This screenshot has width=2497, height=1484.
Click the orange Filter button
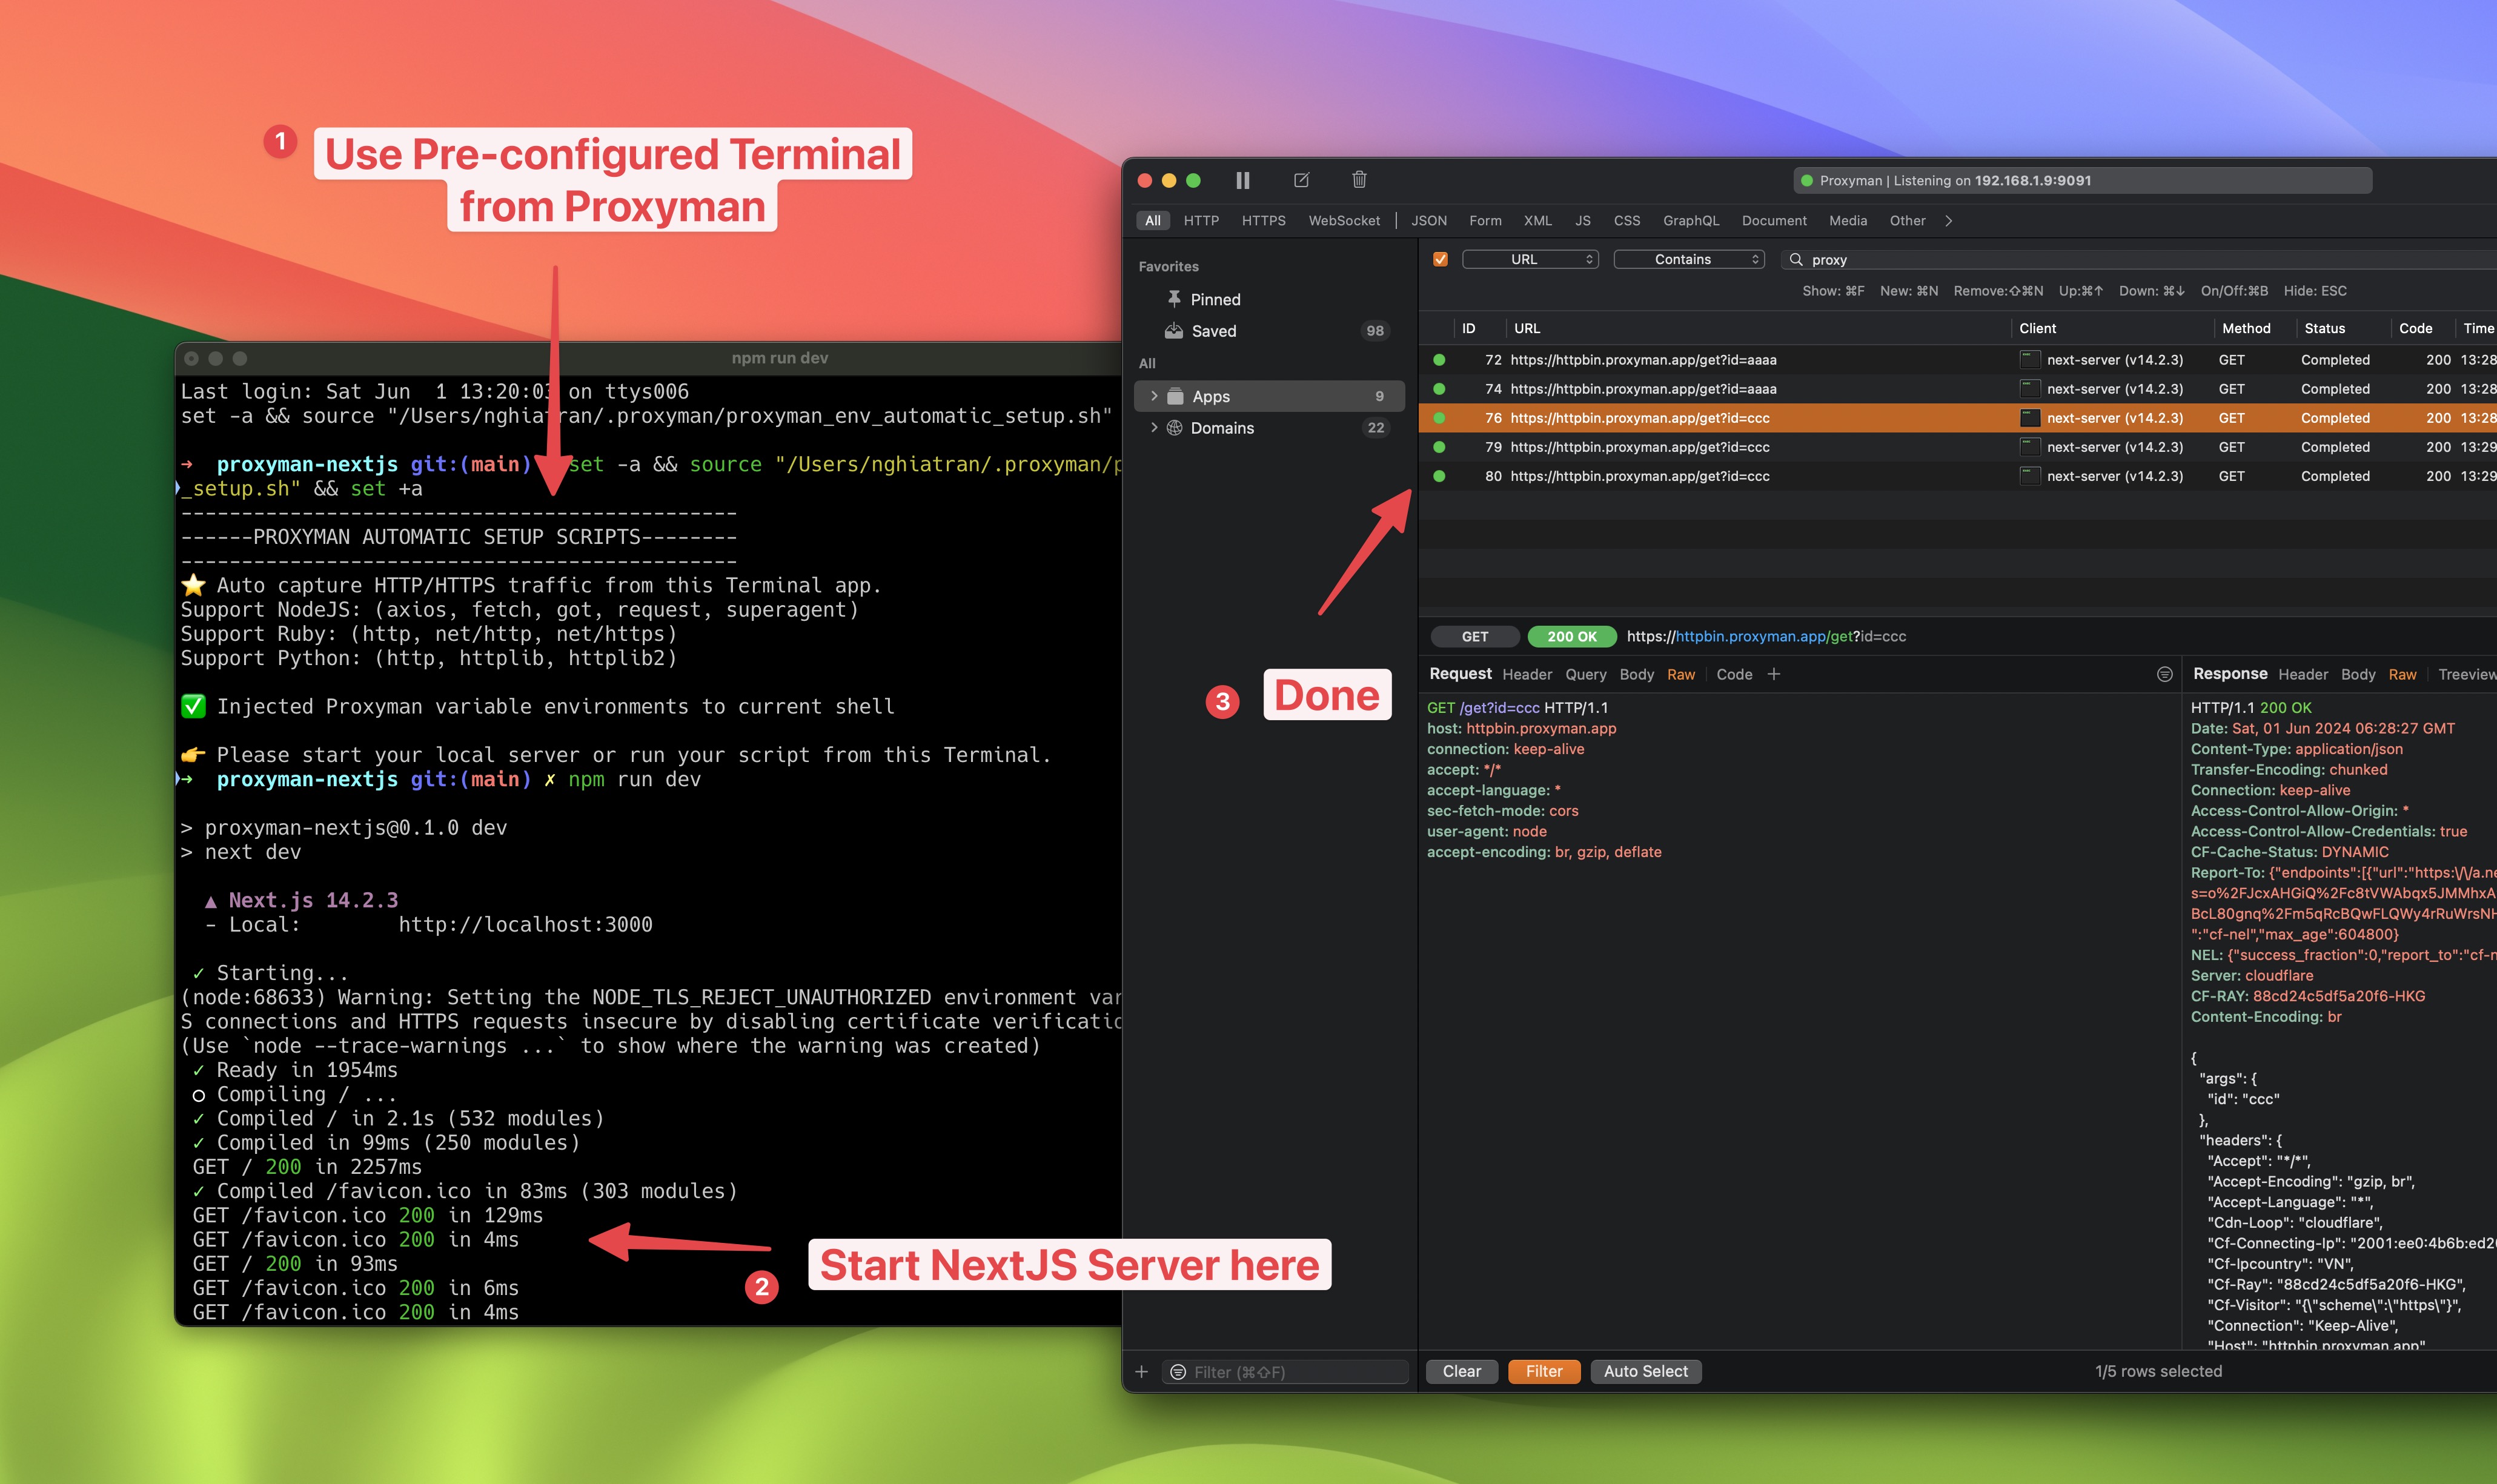click(1543, 1371)
